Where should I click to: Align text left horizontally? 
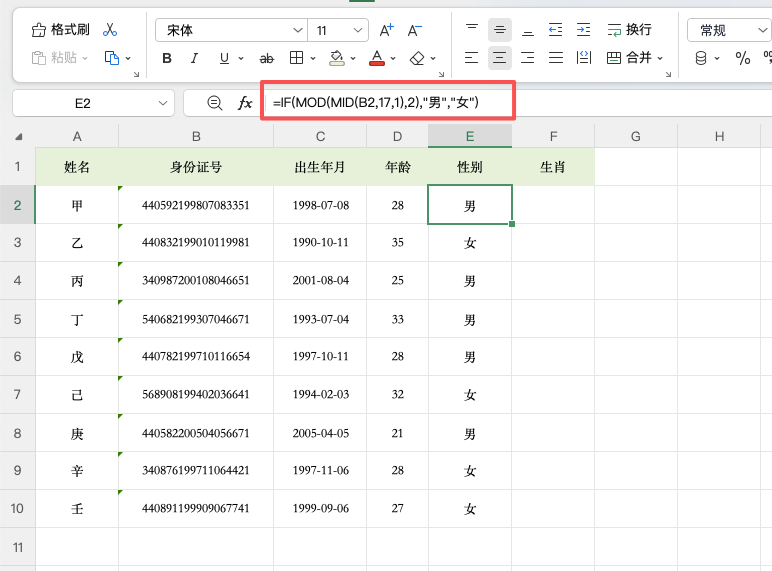(x=472, y=58)
